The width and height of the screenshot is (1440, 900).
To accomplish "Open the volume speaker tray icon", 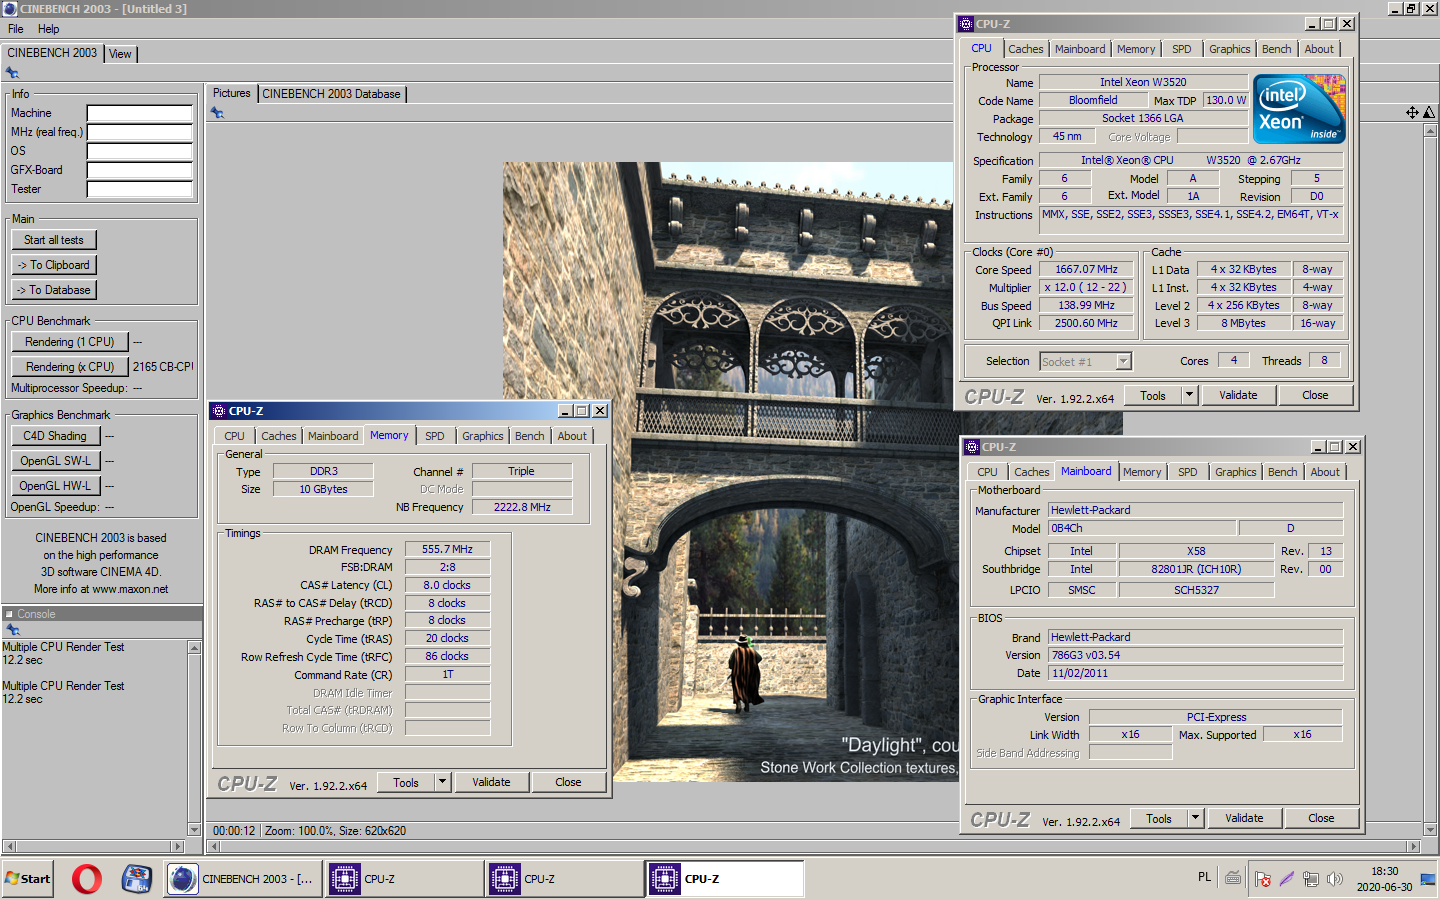I will click(x=1335, y=879).
